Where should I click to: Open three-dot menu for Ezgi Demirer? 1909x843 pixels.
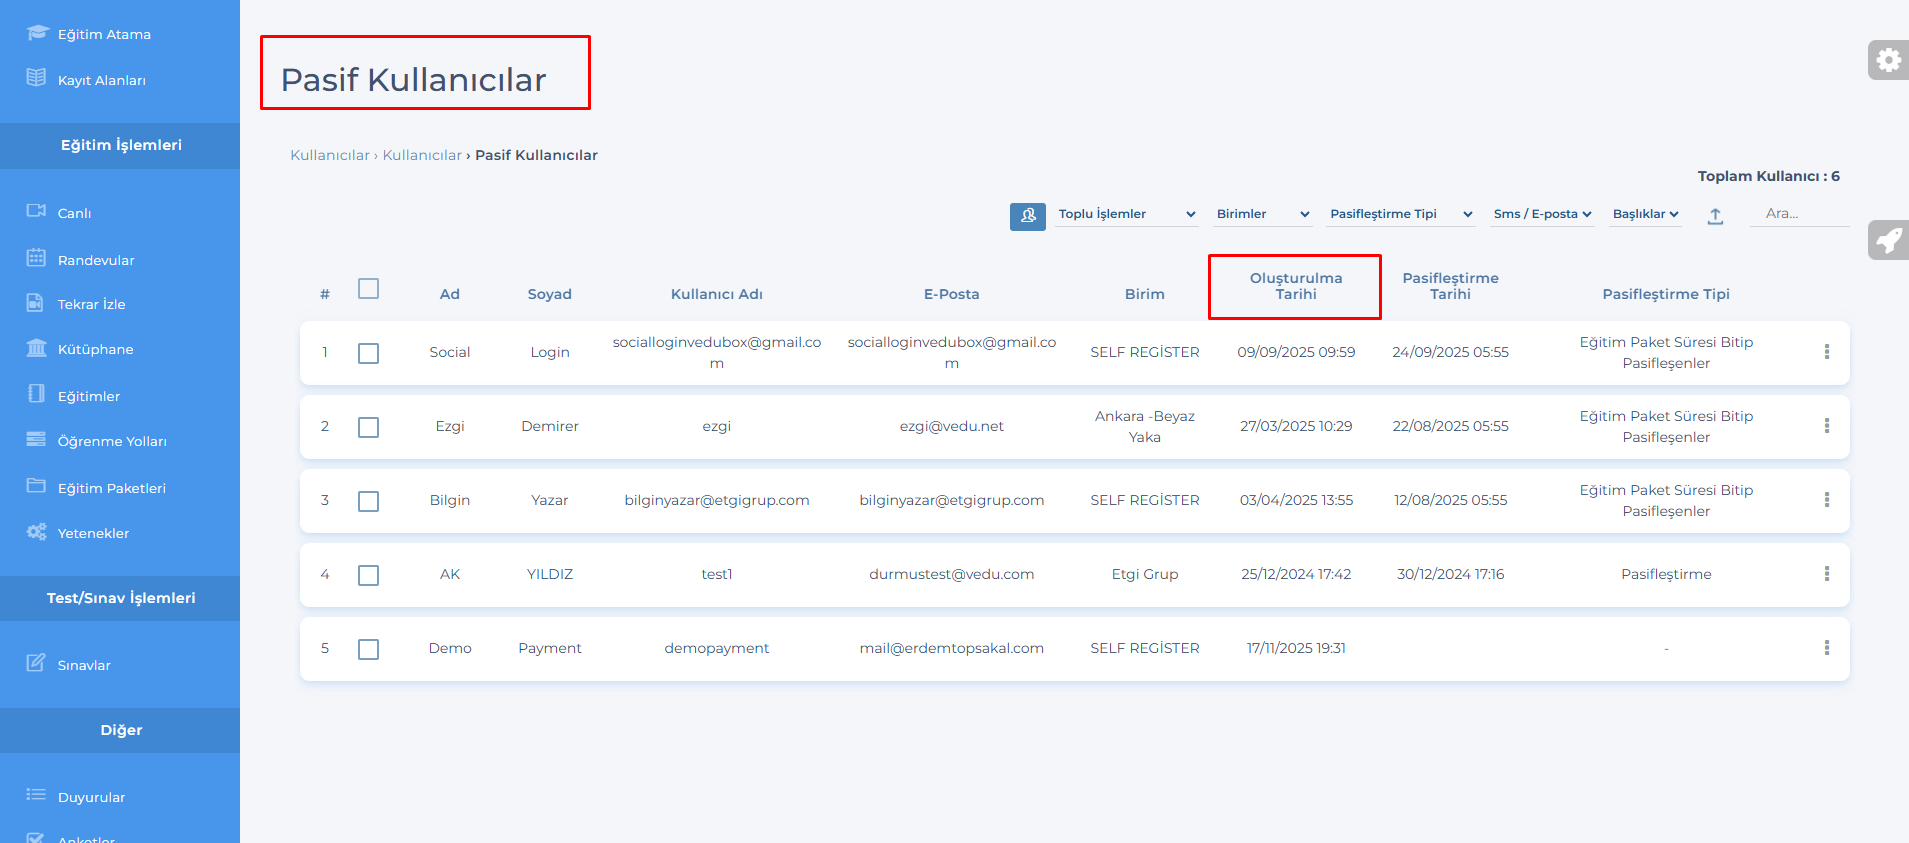(1826, 426)
